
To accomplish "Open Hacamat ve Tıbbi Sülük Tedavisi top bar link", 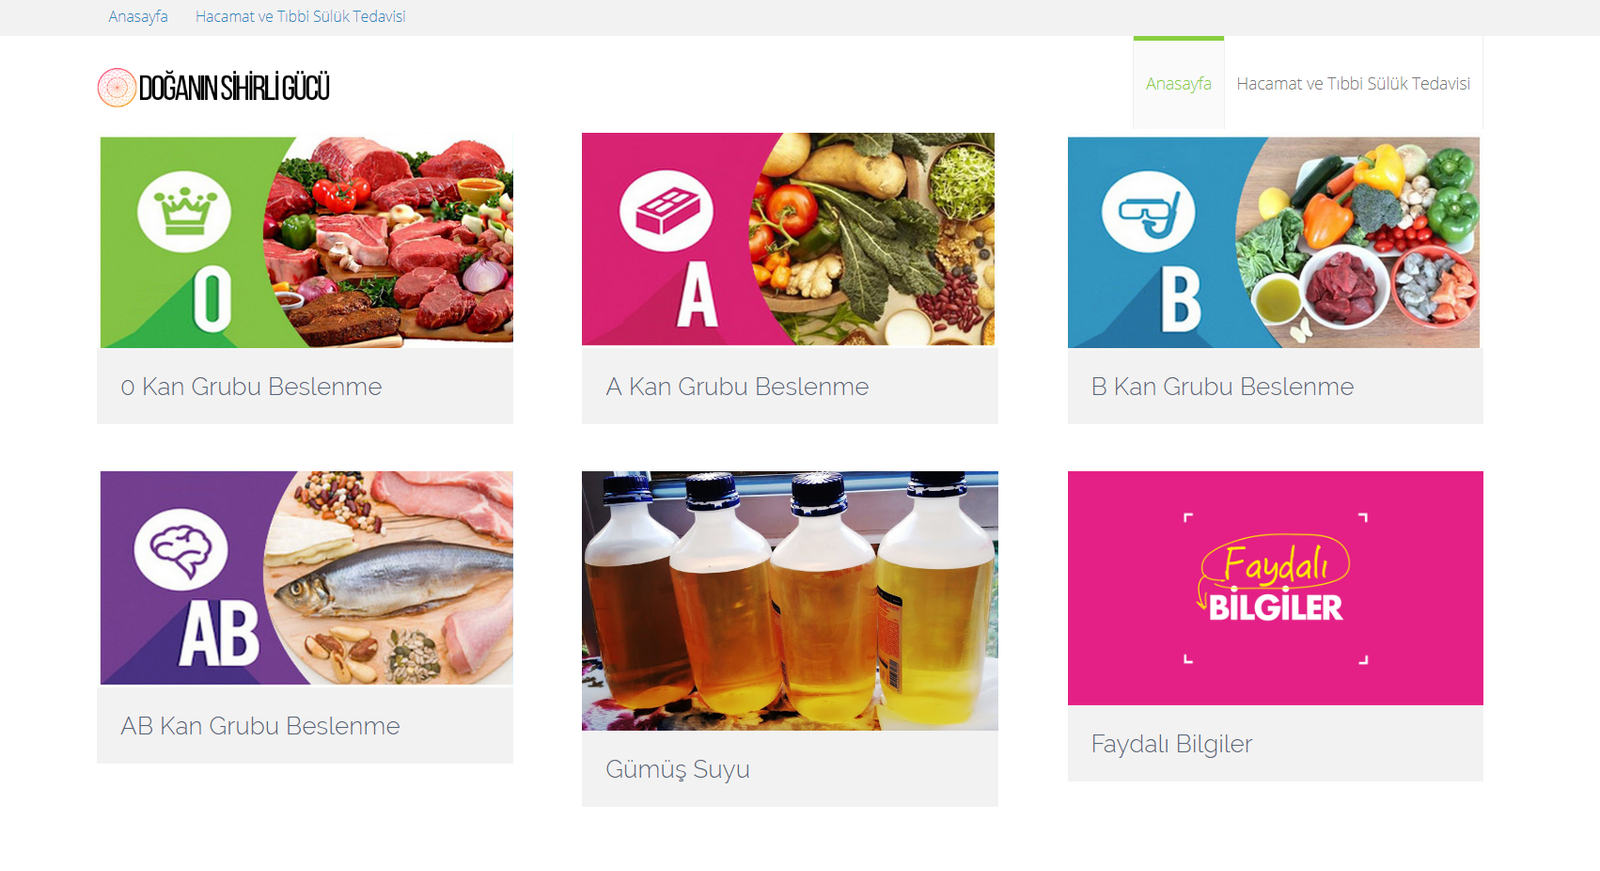I will [300, 17].
